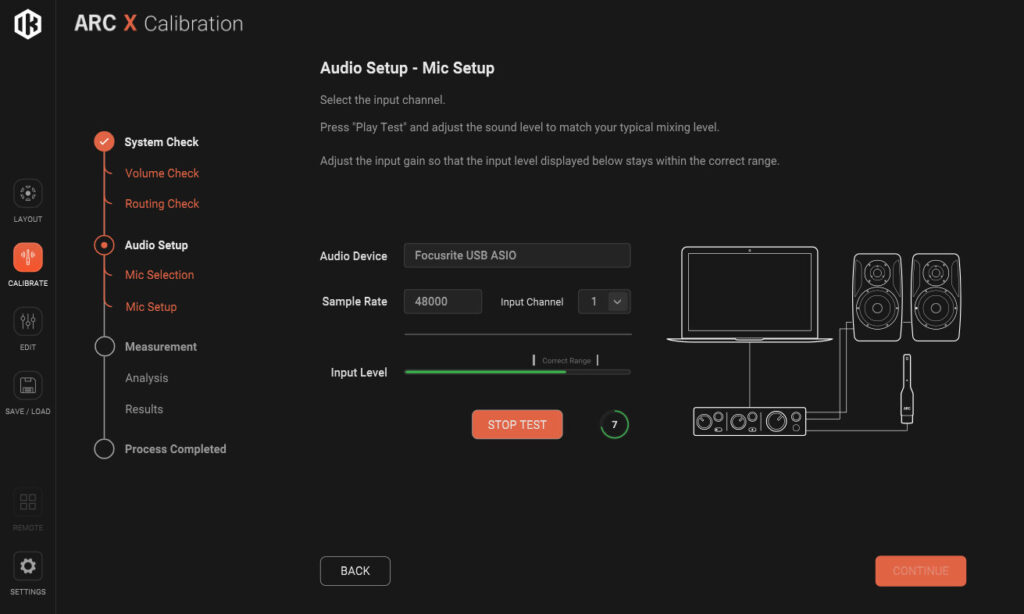Click the IK Multimedia logo icon
The height and width of the screenshot is (614, 1024).
pyautogui.click(x=28, y=24)
